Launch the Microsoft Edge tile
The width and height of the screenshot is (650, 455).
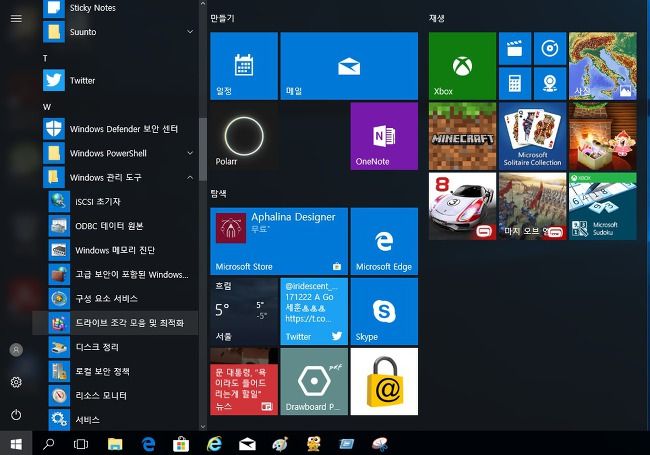pos(384,242)
